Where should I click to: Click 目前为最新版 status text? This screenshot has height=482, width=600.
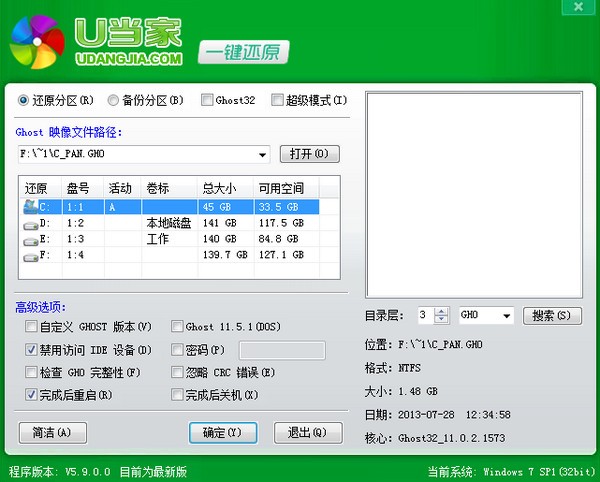tap(153, 472)
